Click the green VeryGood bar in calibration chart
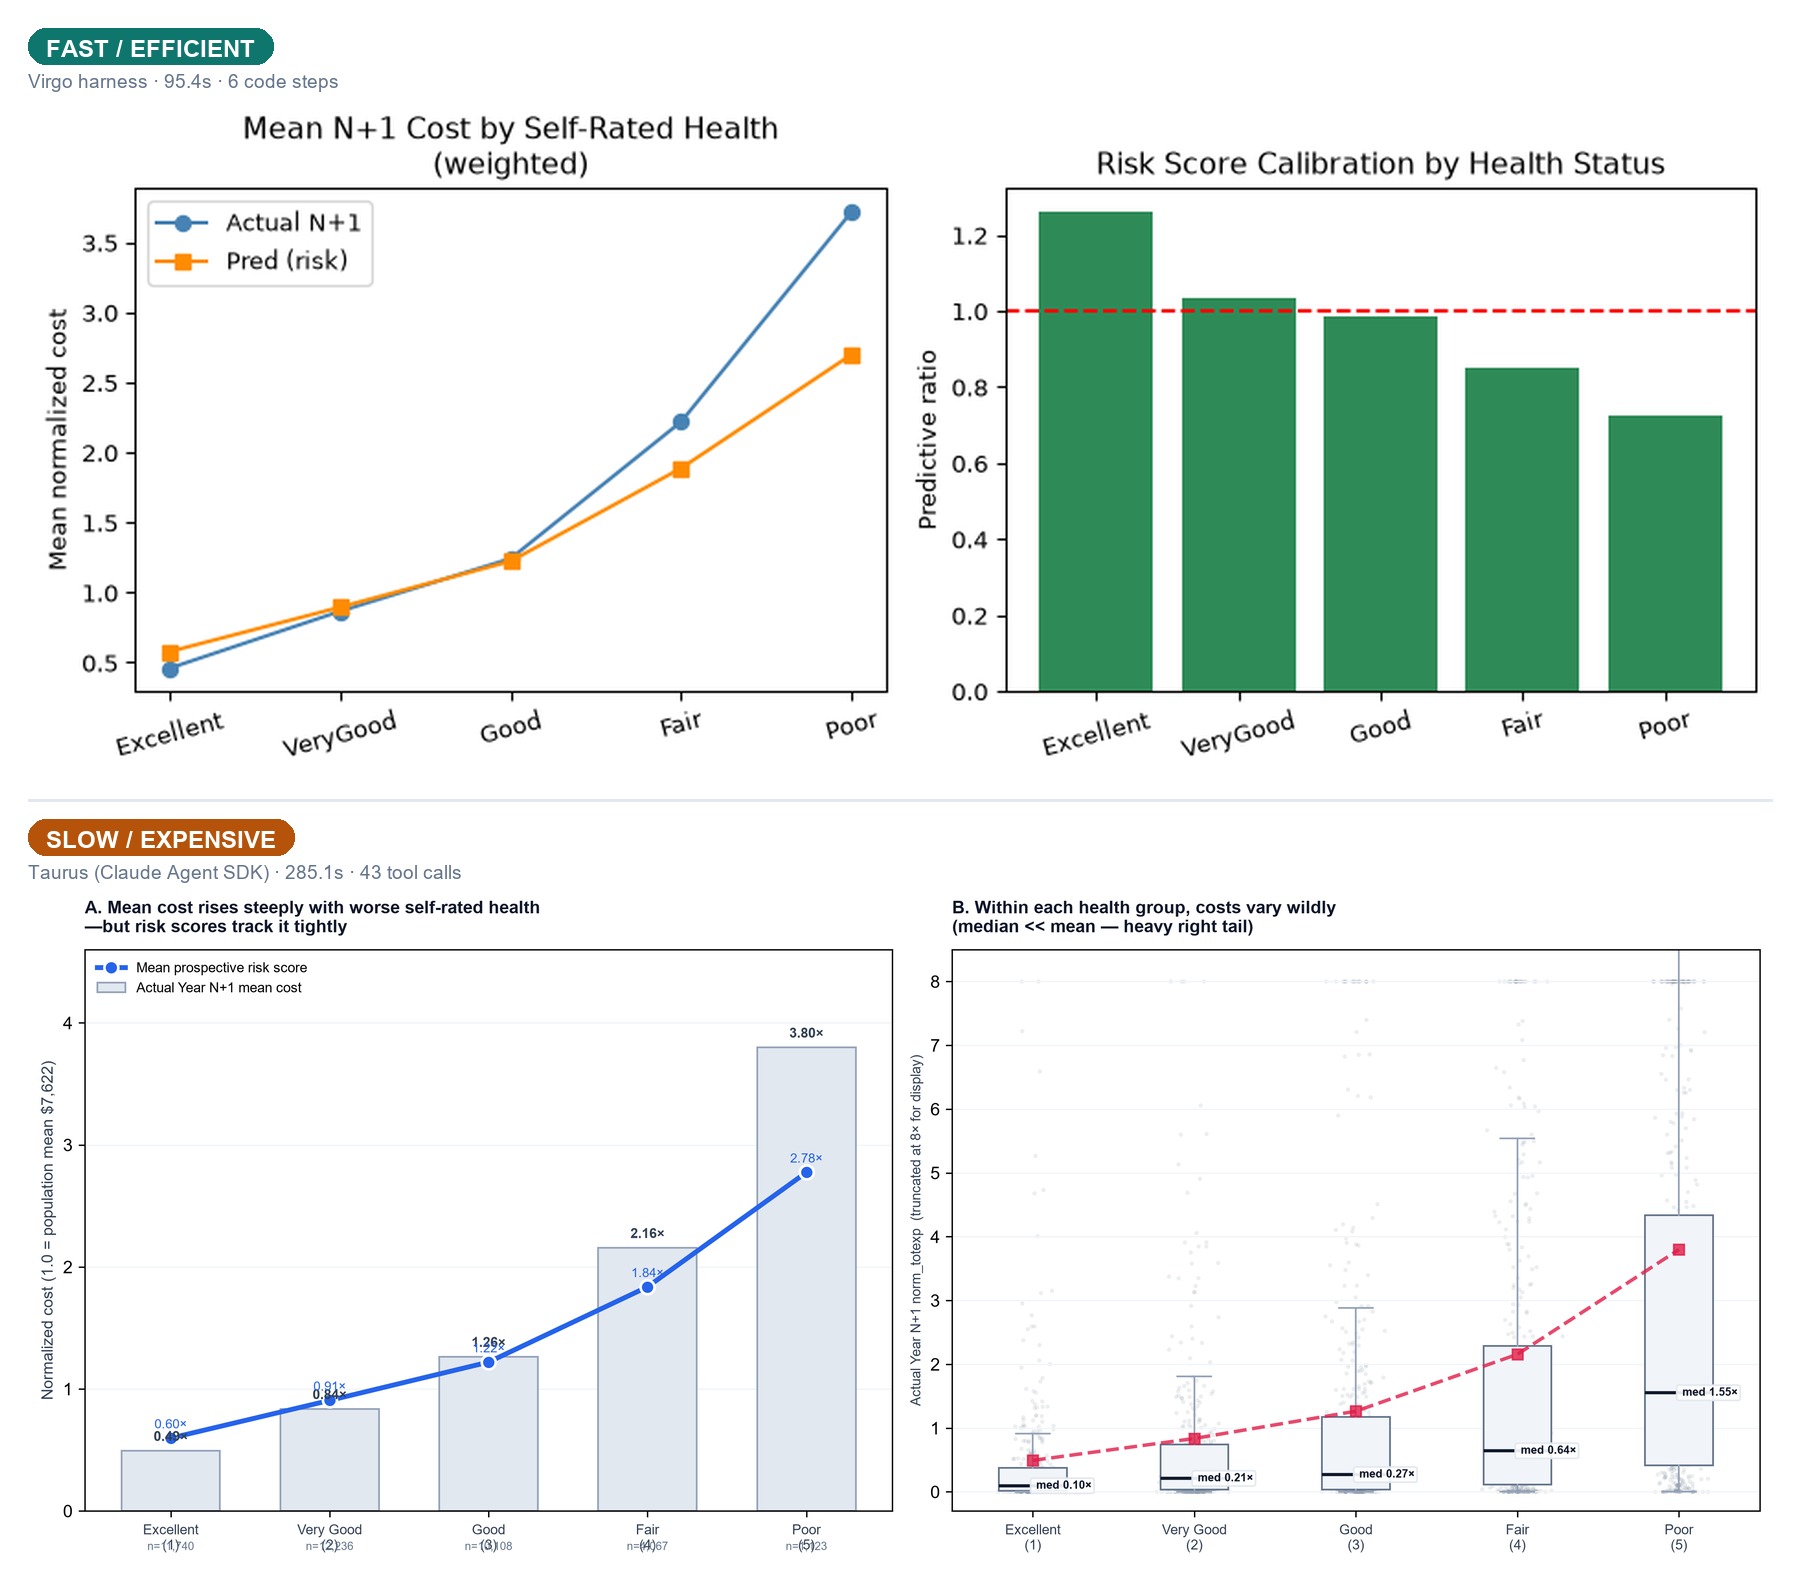 1239,494
